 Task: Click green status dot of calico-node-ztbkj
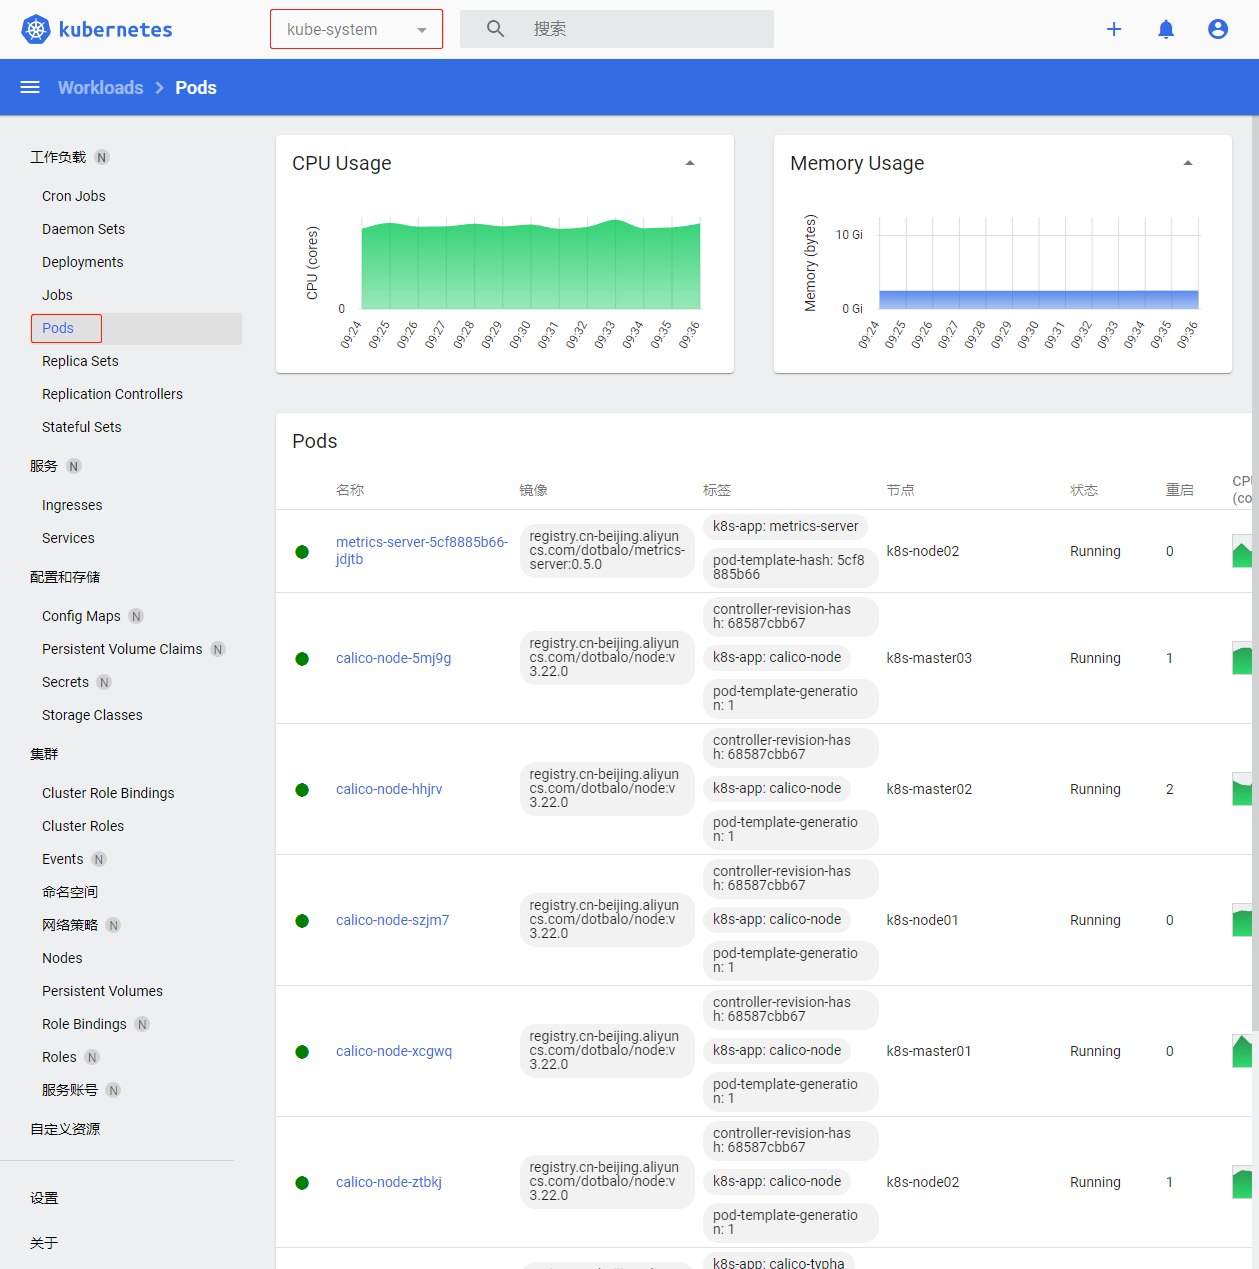pyautogui.click(x=302, y=1183)
